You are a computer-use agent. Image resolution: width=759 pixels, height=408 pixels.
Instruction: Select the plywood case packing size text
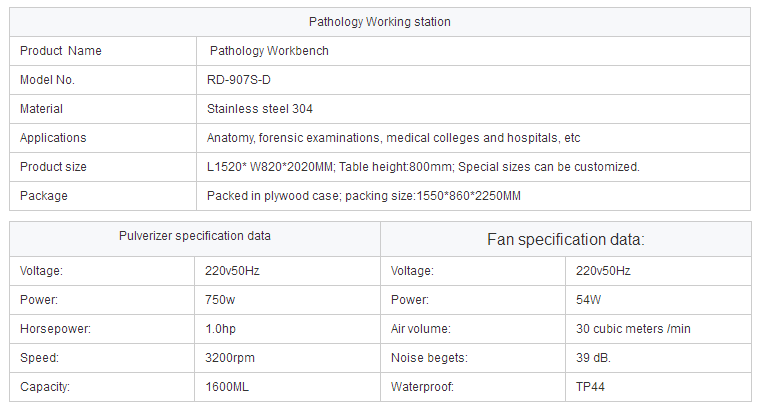coord(364,196)
